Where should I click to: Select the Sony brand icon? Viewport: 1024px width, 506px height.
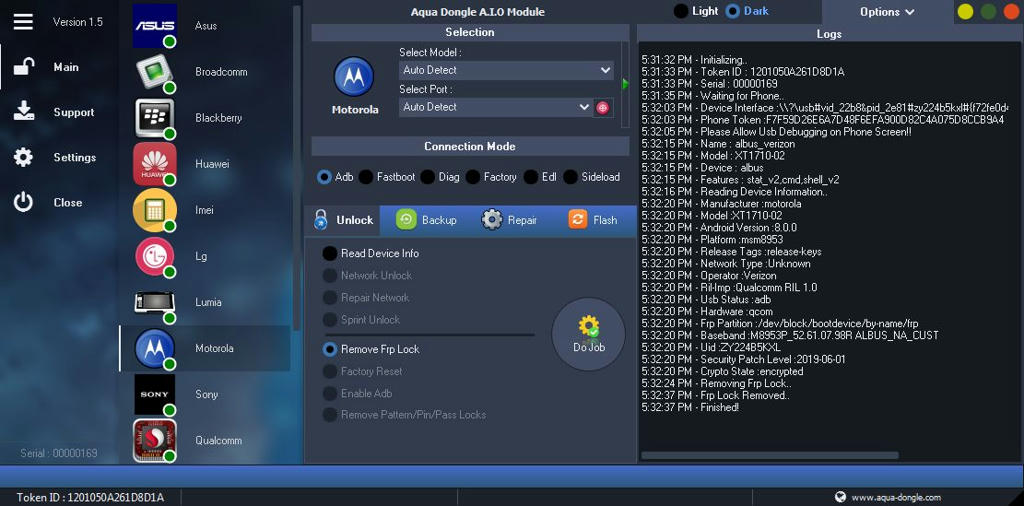click(x=155, y=394)
